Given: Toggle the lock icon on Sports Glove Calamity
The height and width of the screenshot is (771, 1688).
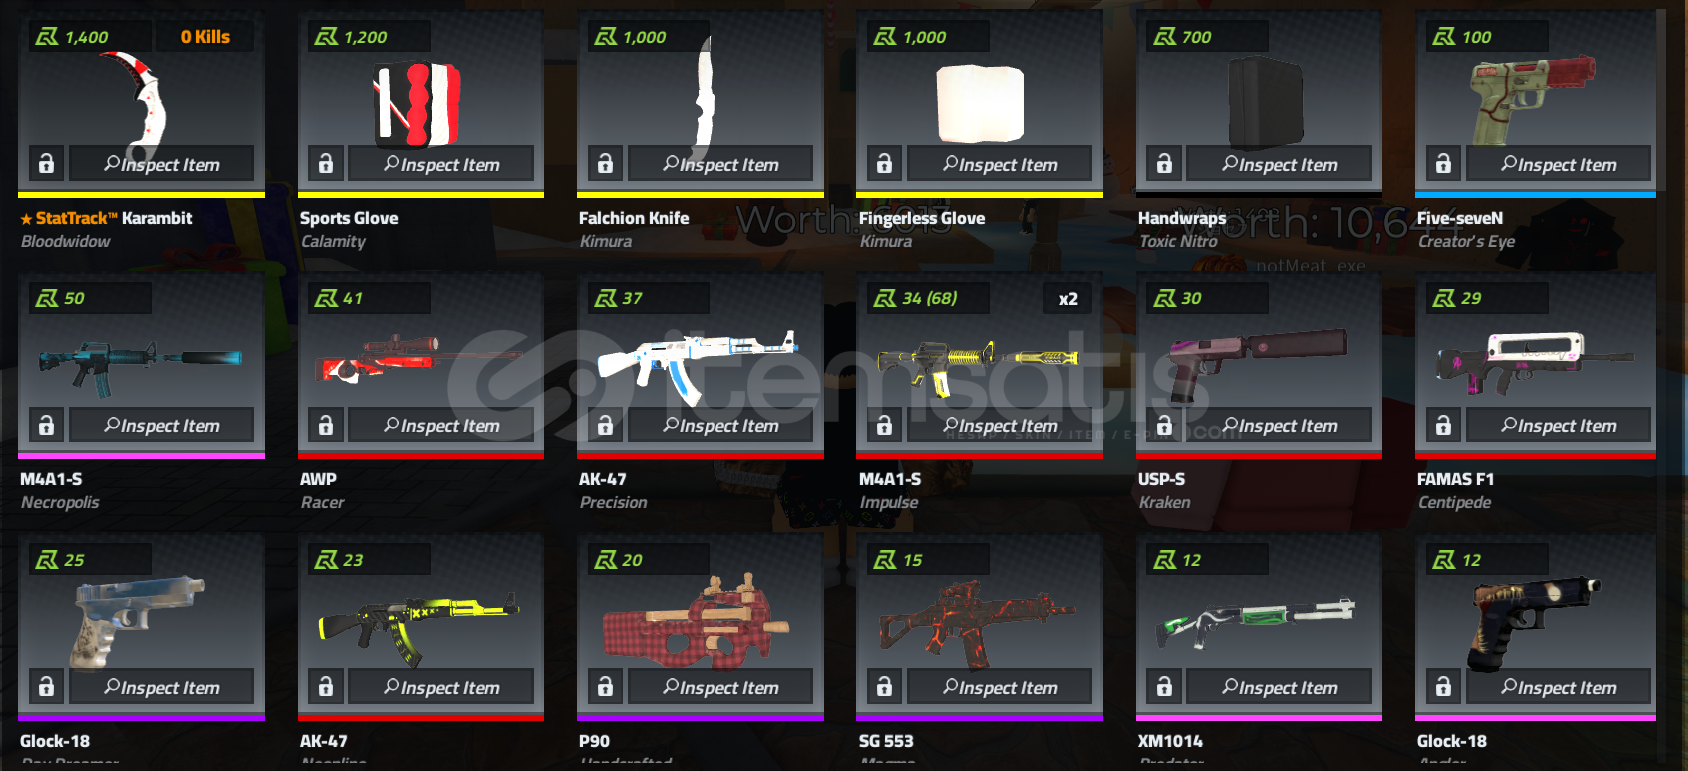Looking at the screenshot, I should (x=326, y=163).
